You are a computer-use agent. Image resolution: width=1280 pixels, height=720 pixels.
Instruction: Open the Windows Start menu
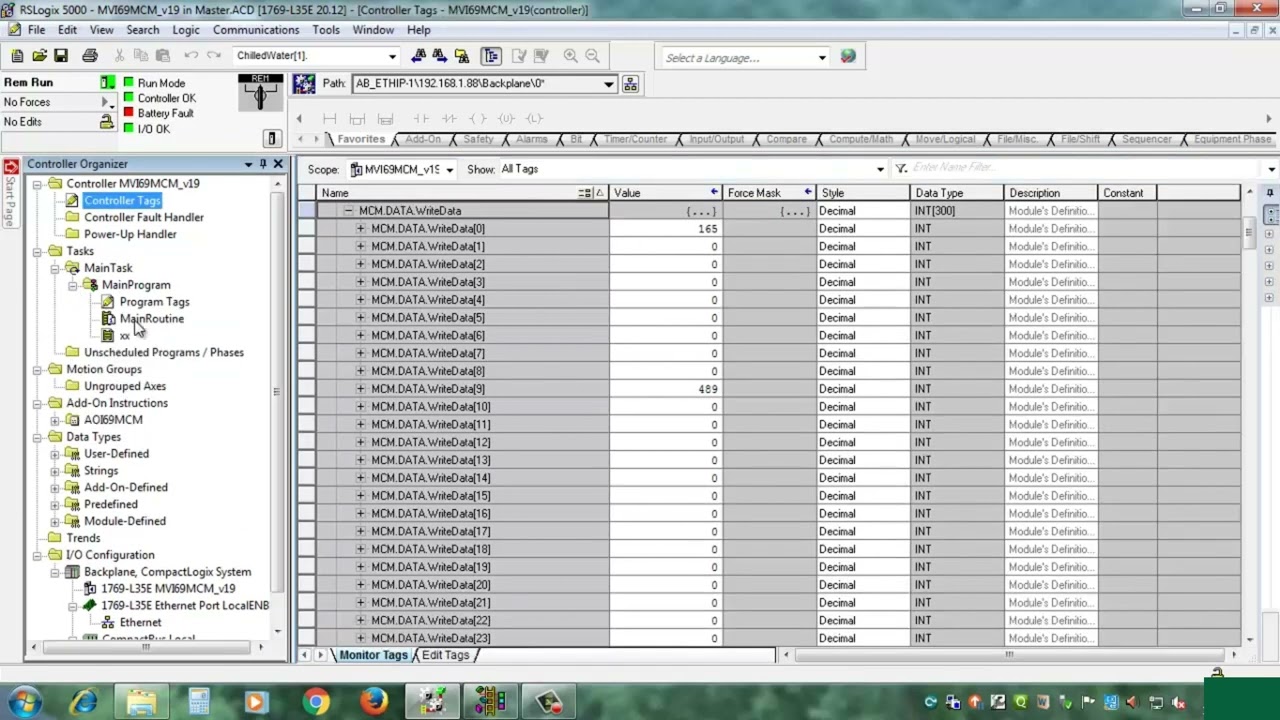pyautogui.click(x=24, y=702)
